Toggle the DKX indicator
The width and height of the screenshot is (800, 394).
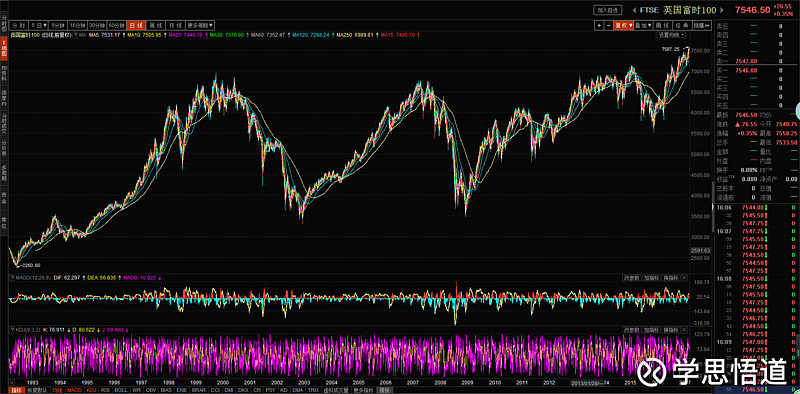pyautogui.click(x=243, y=390)
